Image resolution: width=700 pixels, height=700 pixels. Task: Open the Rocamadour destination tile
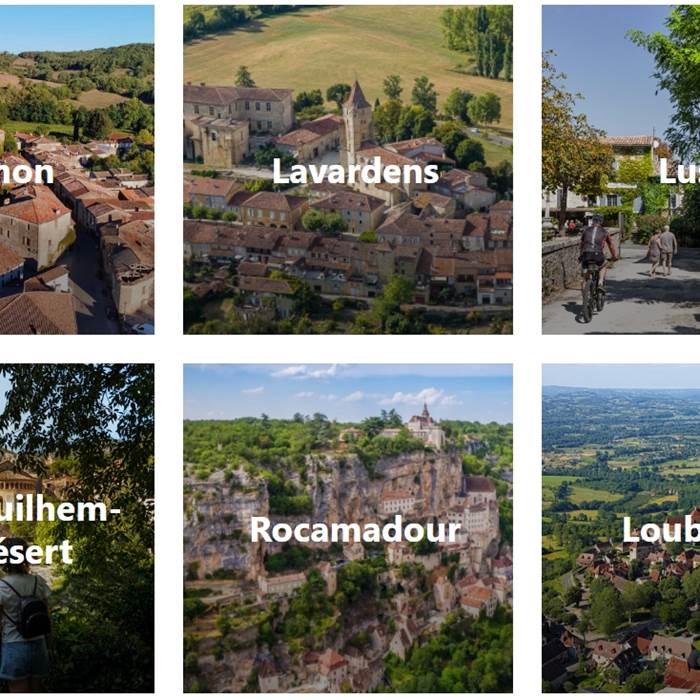click(x=348, y=528)
